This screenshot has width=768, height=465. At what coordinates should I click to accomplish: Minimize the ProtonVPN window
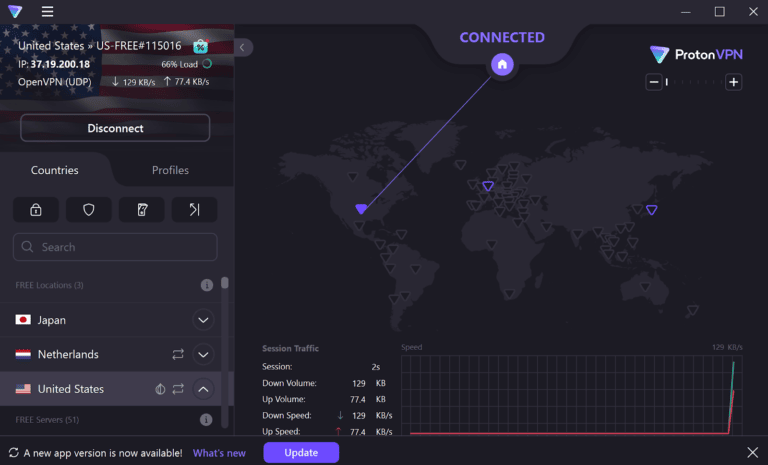pyautogui.click(x=686, y=11)
